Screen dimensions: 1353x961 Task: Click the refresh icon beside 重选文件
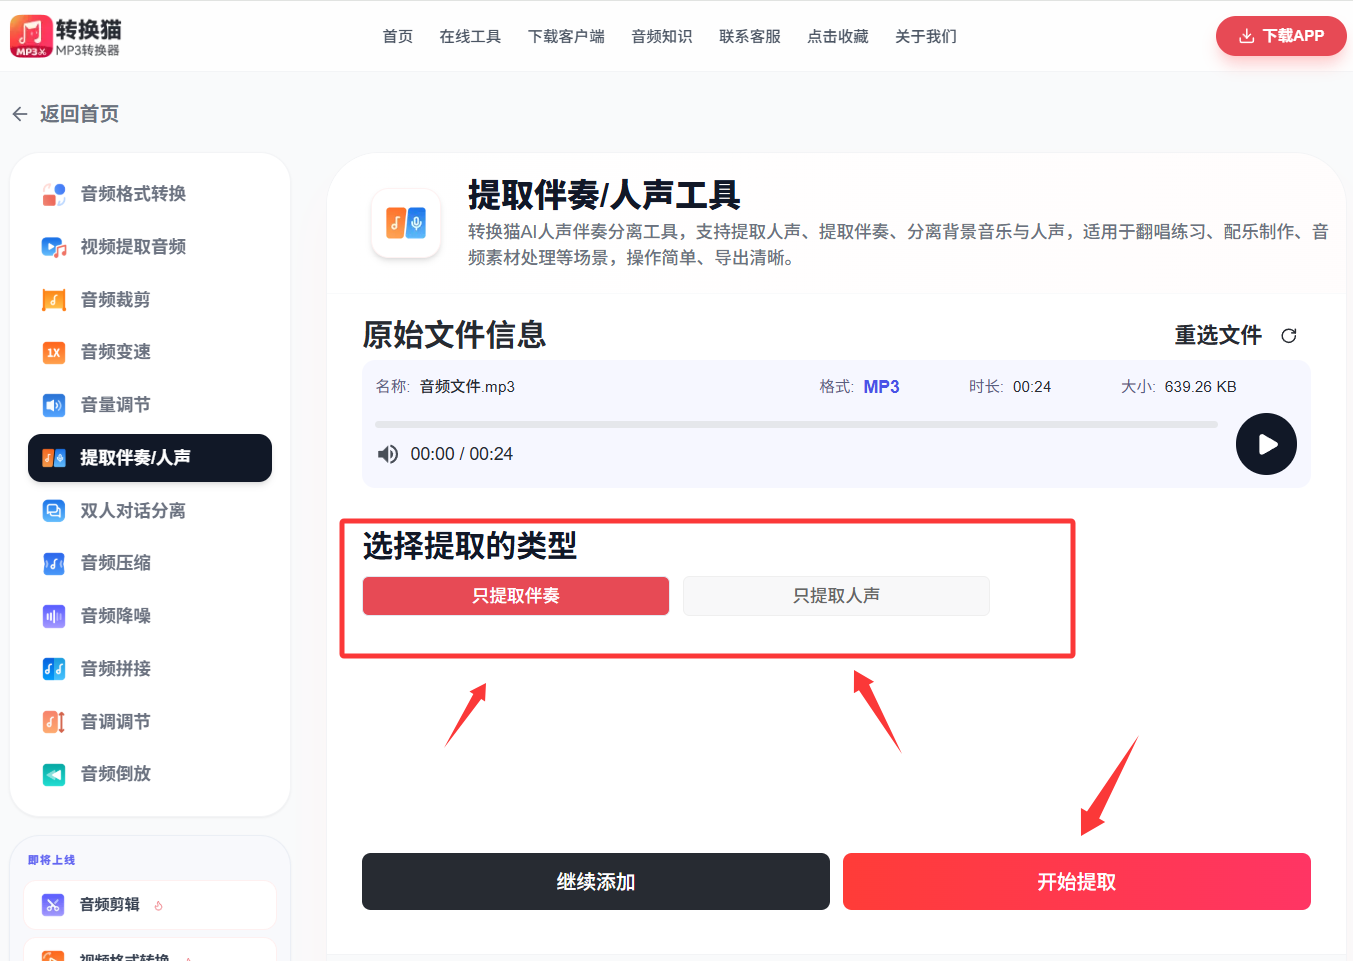click(x=1289, y=336)
